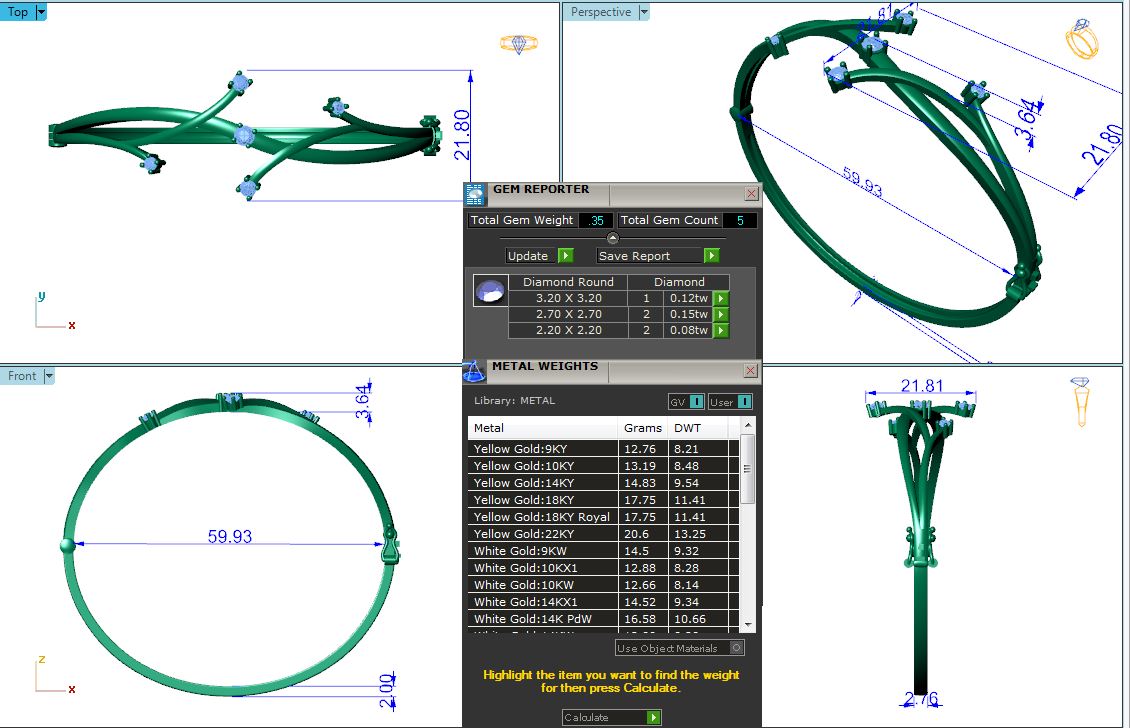The height and width of the screenshot is (728, 1130).
Task: Open the Front viewport dropdown arrow
Action: 48,376
